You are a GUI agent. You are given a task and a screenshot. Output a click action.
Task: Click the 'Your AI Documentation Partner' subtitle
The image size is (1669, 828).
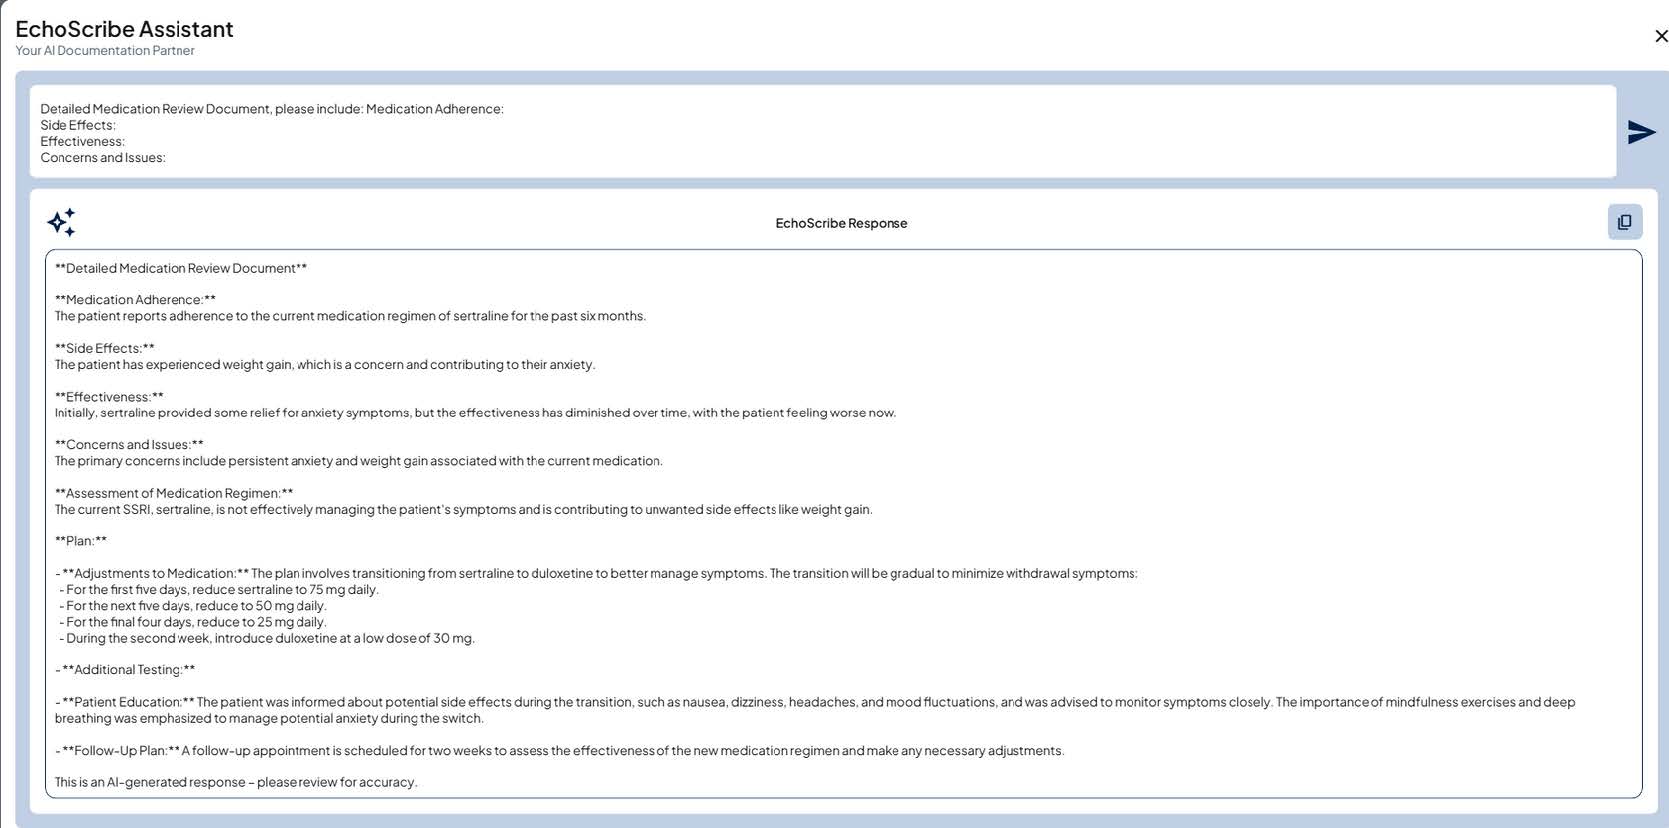[x=105, y=51]
